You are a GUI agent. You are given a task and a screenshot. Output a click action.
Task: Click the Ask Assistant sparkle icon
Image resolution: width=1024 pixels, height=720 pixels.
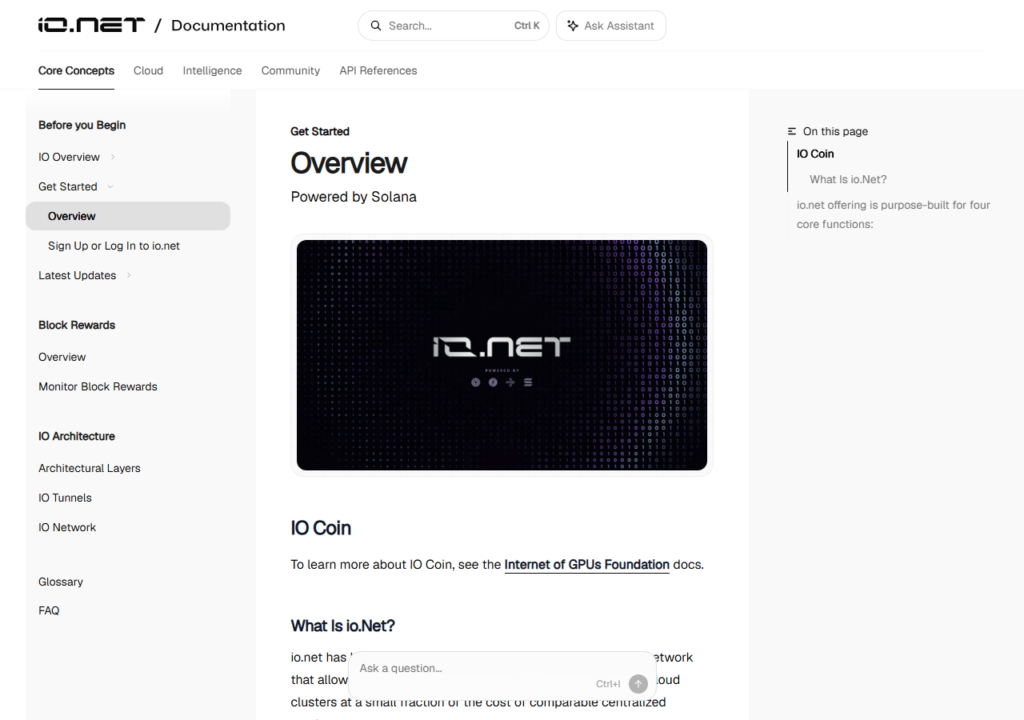(573, 25)
